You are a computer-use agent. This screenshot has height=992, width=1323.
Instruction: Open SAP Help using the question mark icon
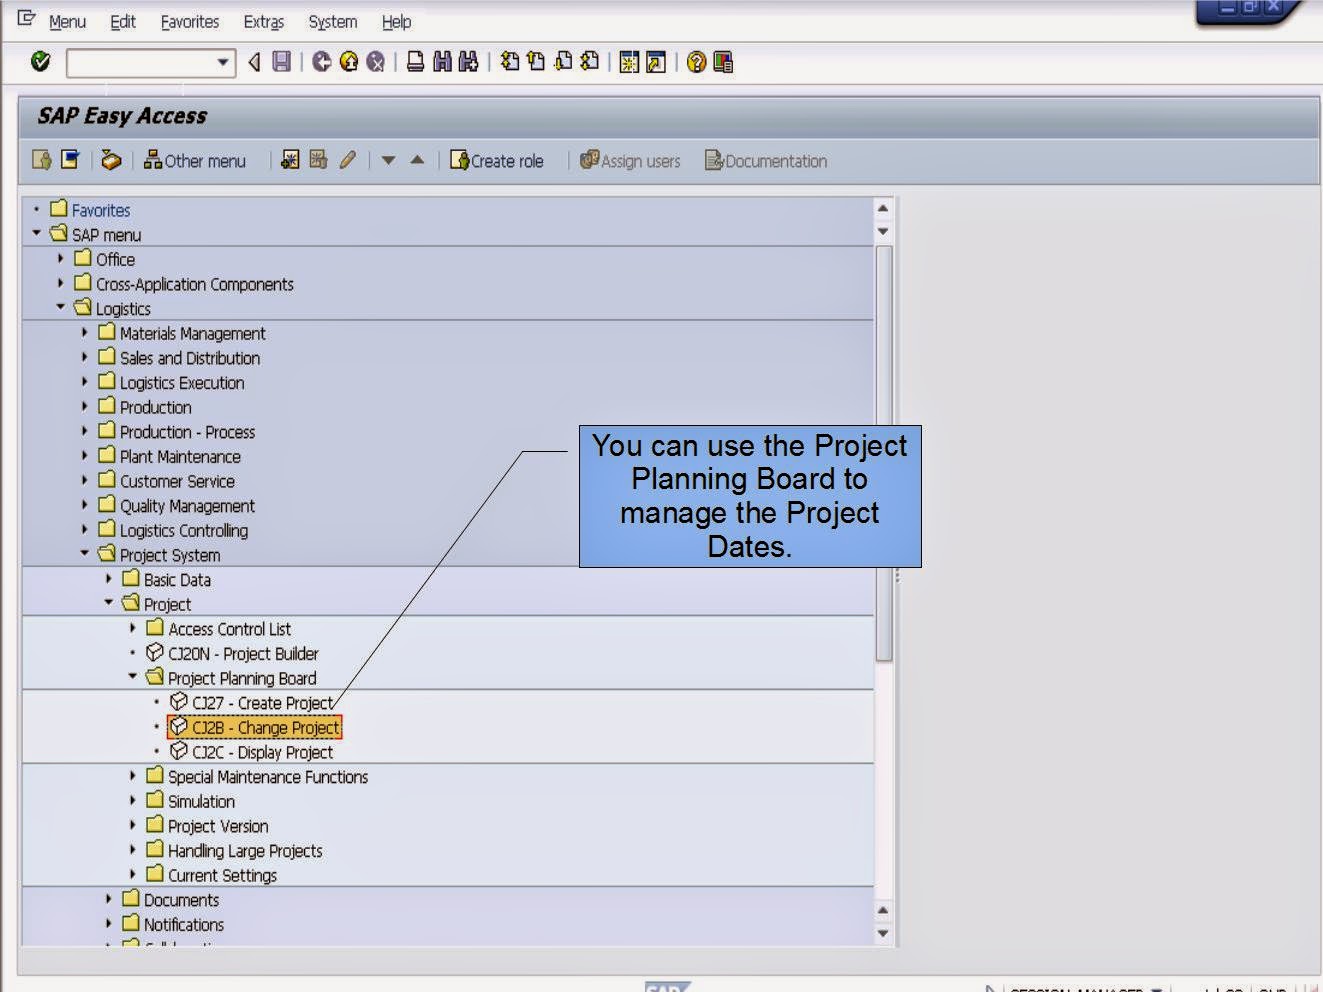click(694, 62)
